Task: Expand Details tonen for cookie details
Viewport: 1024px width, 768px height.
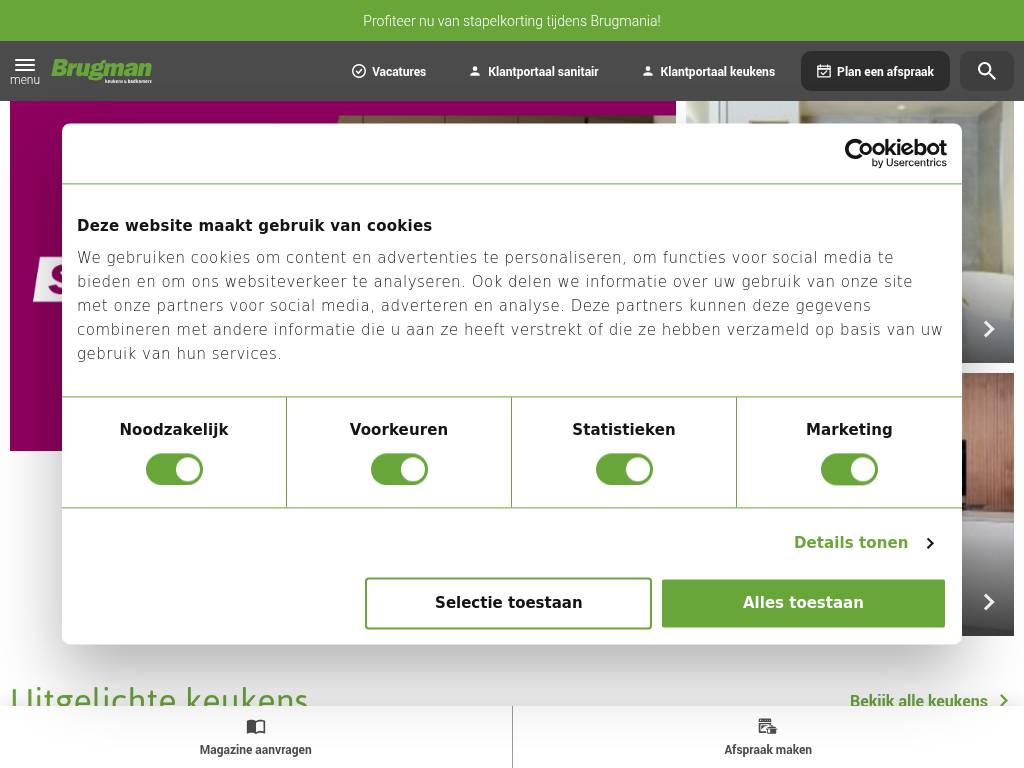Action: [863, 543]
